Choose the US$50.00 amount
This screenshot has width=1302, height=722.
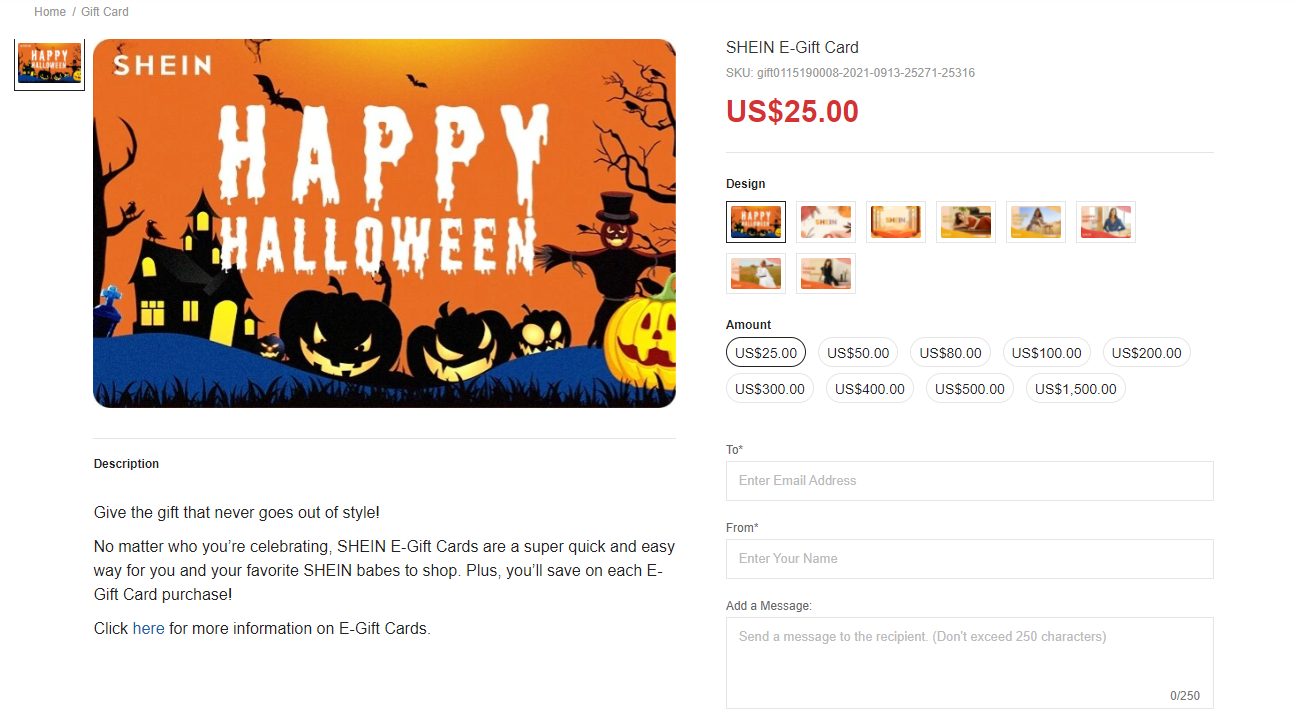pyautogui.click(x=858, y=353)
